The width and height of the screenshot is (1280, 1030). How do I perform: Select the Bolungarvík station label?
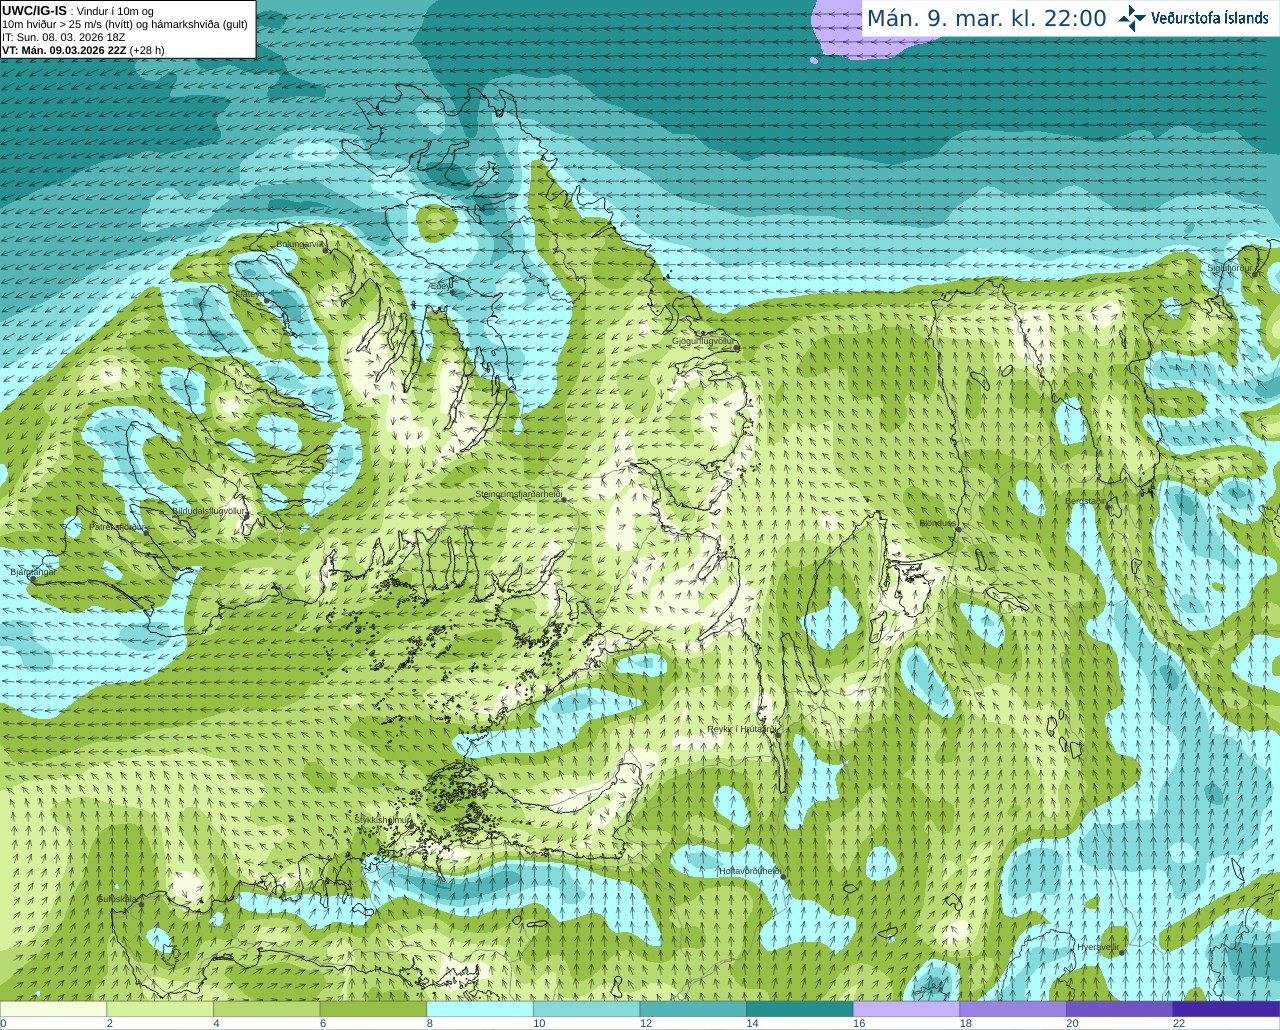(x=301, y=243)
